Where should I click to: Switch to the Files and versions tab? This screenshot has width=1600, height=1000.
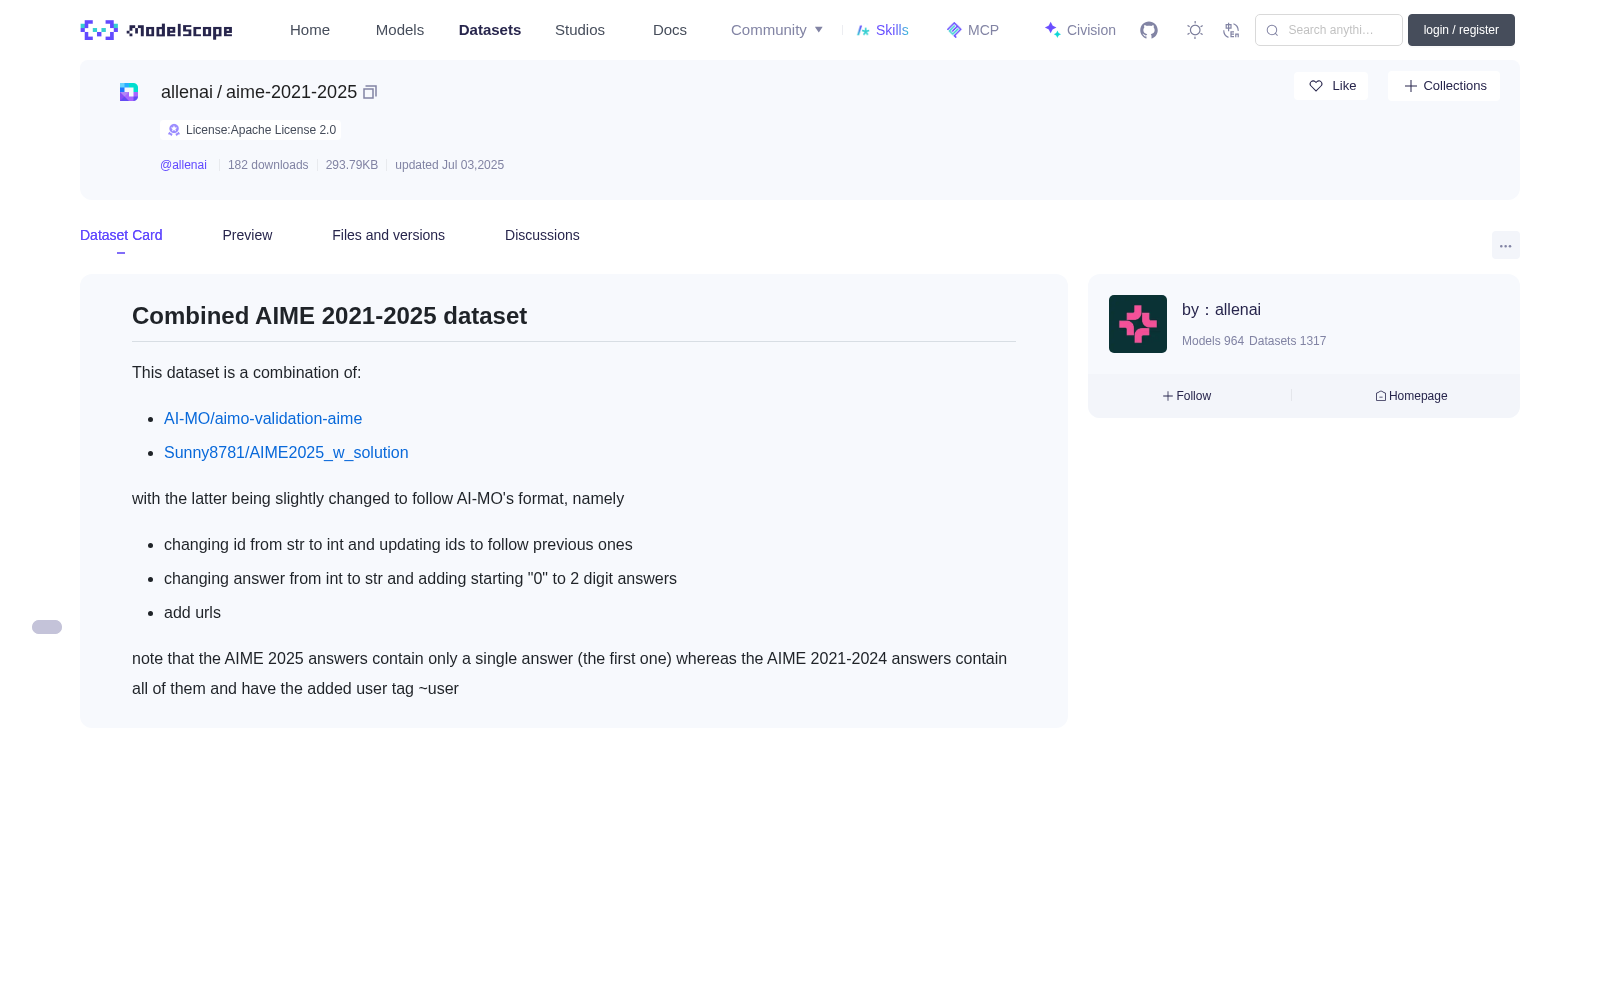point(388,235)
